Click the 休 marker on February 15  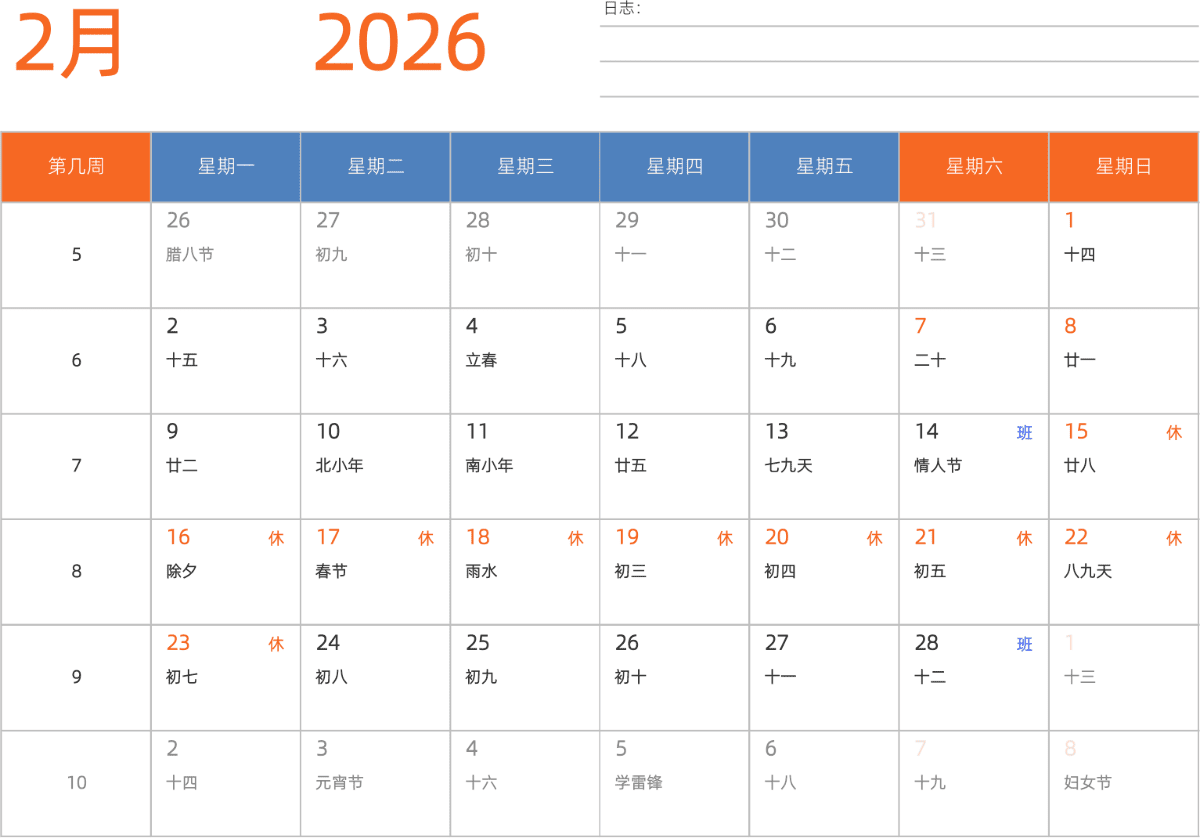tap(1174, 433)
